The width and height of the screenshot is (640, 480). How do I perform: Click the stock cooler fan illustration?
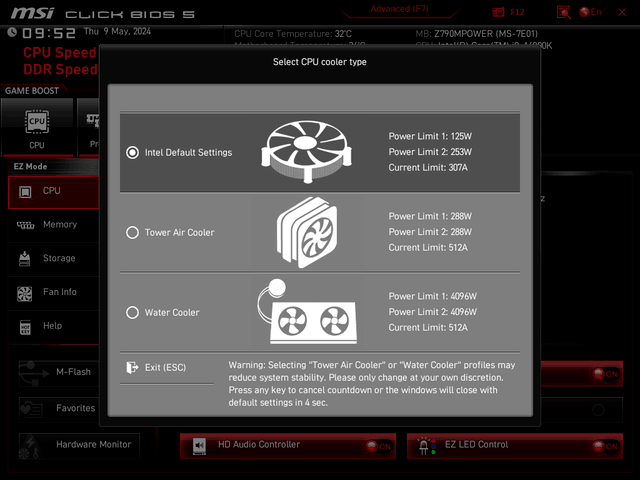tap(307, 151)
